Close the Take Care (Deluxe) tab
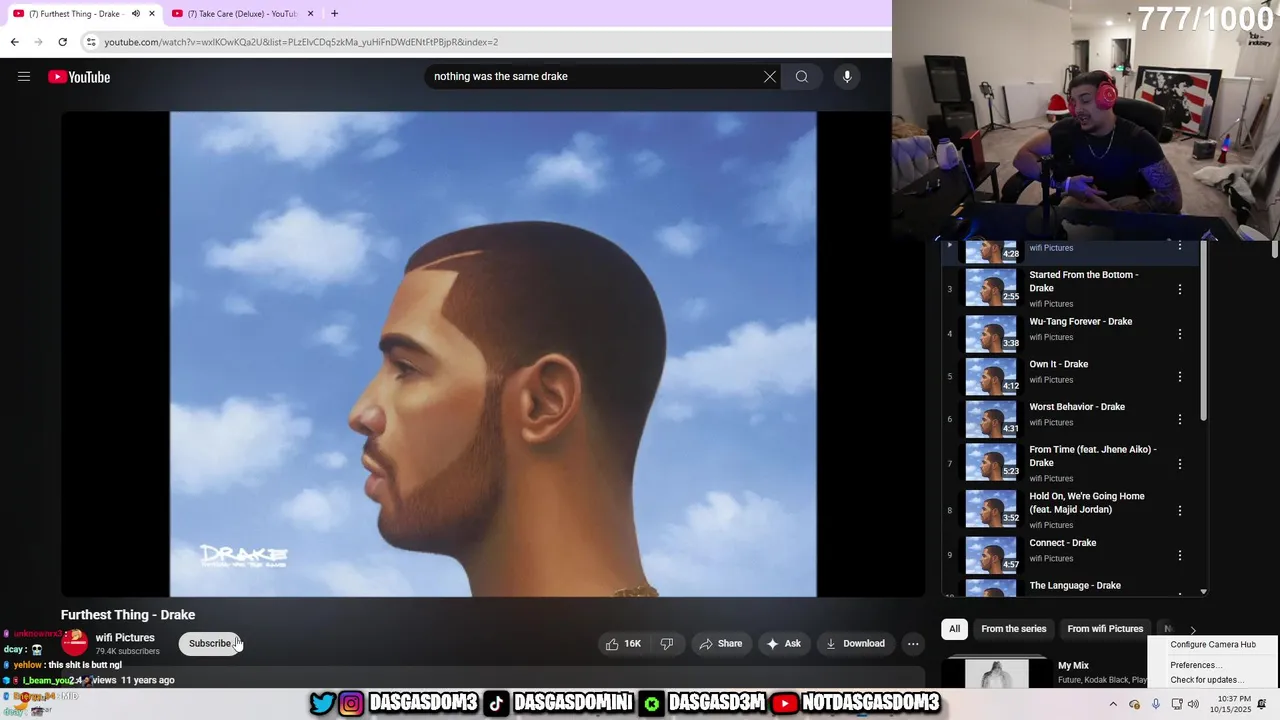 pos(310,14)
